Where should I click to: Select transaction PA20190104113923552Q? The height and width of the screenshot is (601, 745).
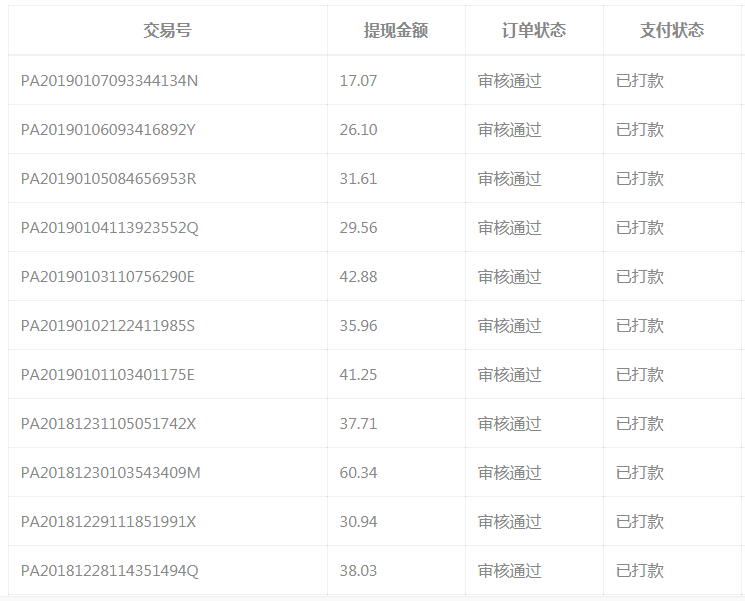[109, 228]
